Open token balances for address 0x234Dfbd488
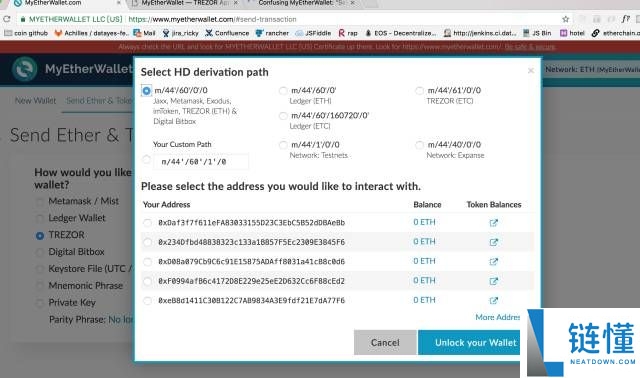Viewport: 640px width, 378px height. (x=493, y=242)
